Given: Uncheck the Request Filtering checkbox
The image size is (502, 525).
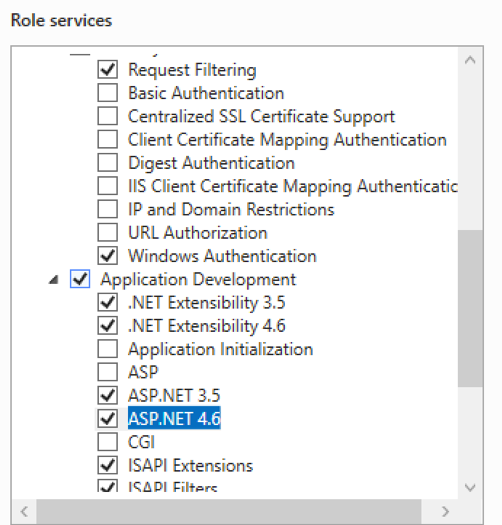Looking at the screenshot, I should (x=107, y=70).
